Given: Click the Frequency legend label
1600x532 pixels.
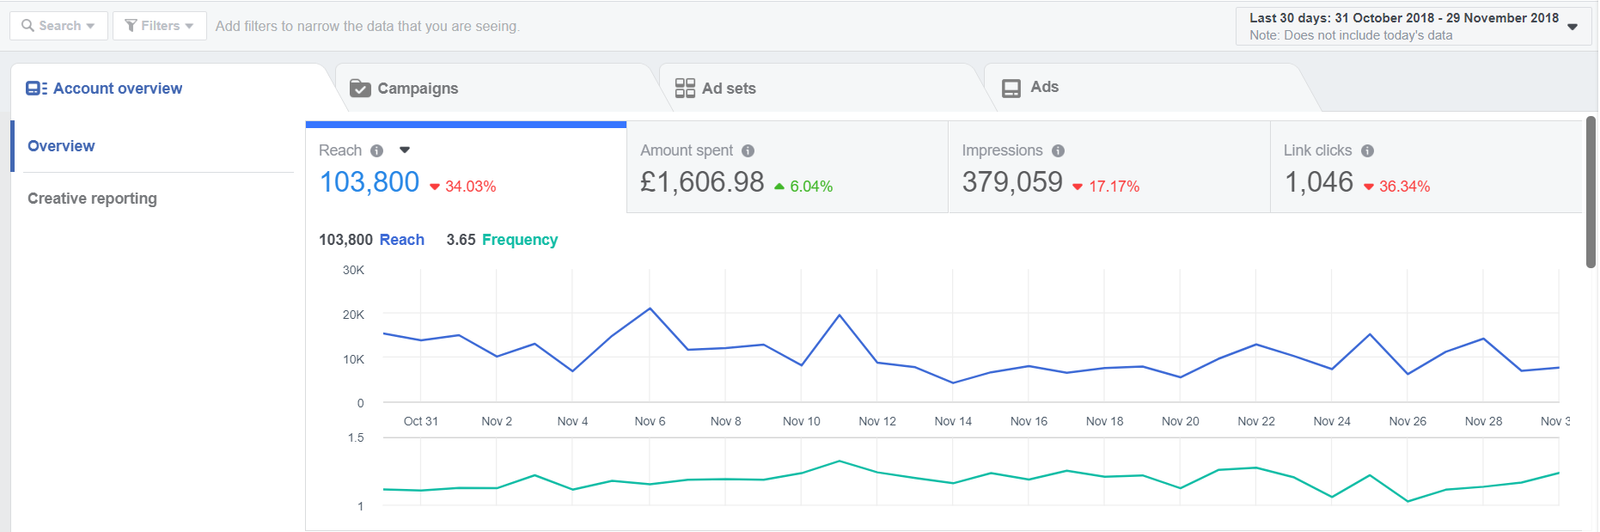Looking at the screenshot, I should [x=519, y=240].
